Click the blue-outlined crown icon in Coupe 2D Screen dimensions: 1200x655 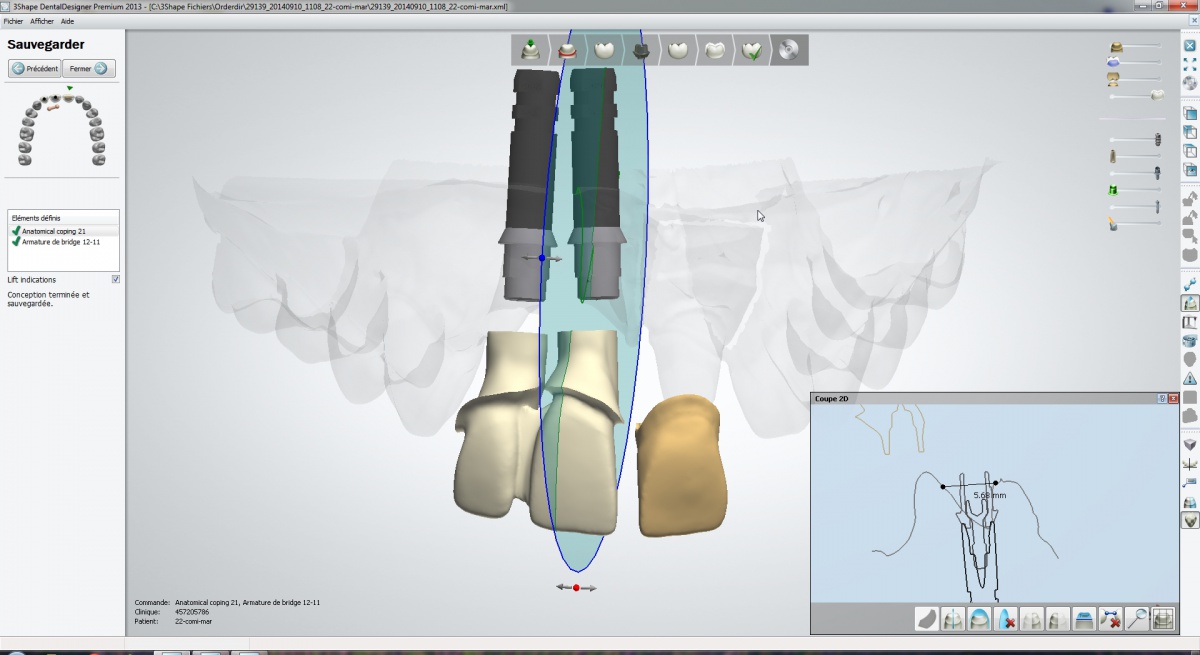coord(979,619)
